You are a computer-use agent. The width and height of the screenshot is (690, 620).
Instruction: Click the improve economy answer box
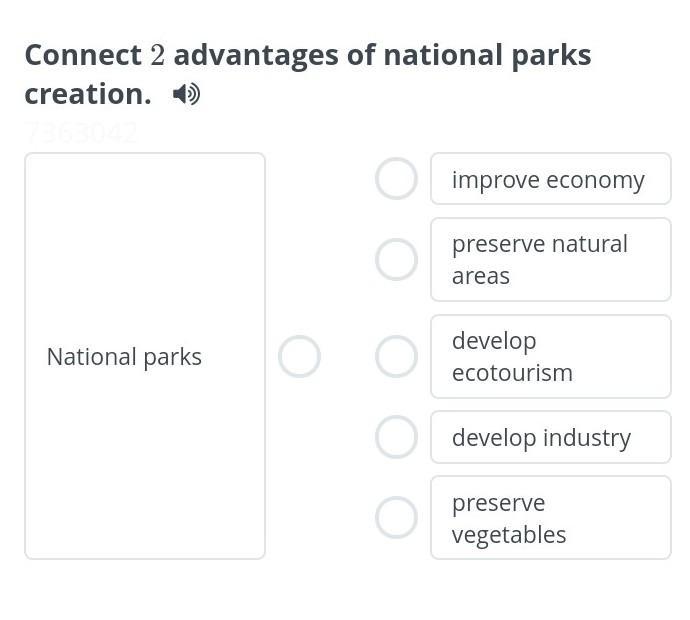tap(550, 179)
